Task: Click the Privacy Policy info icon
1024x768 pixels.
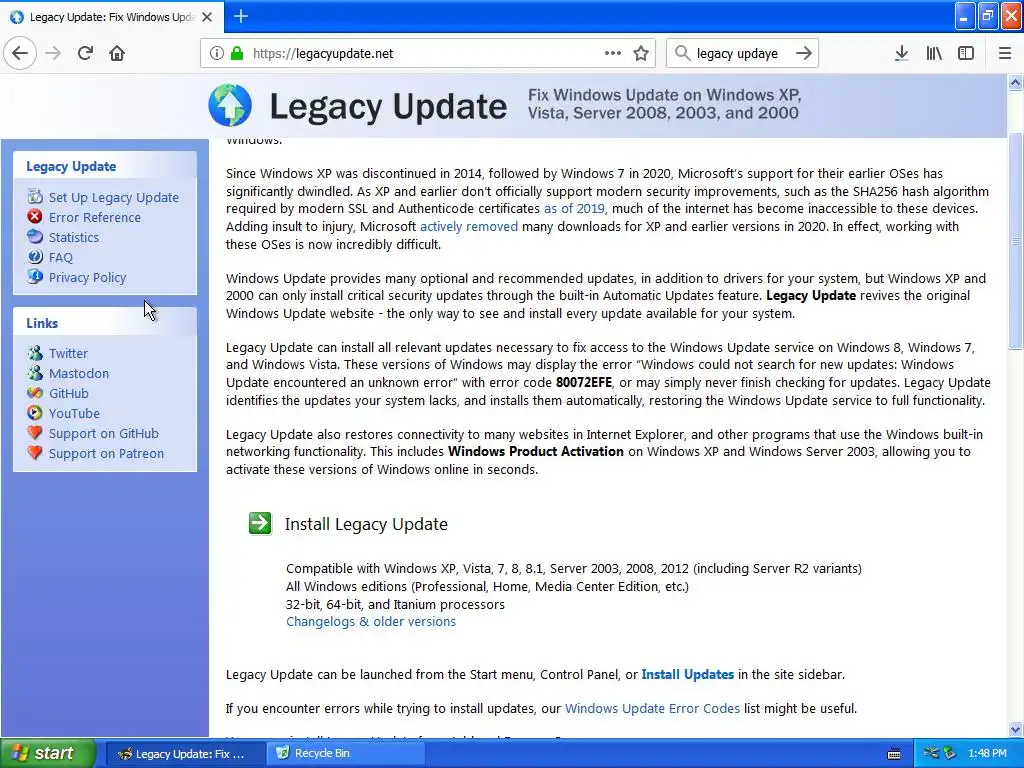Action: 35,277
